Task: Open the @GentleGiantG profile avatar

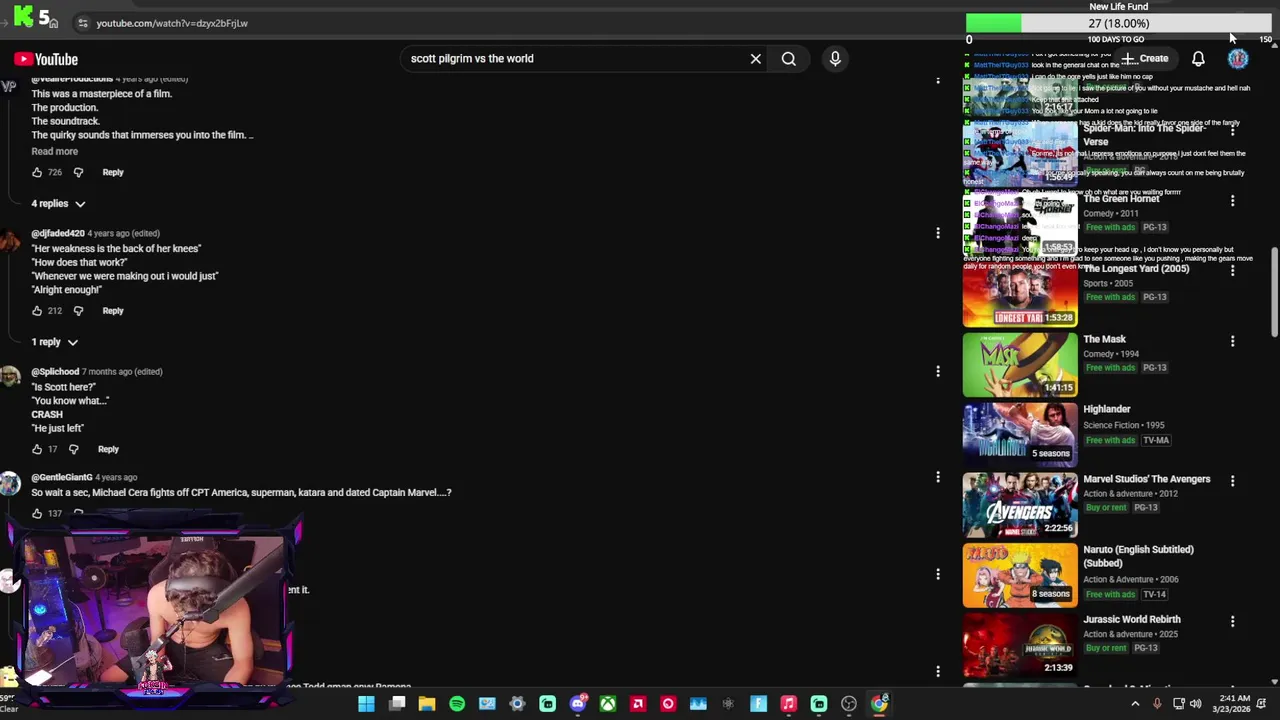Action: pyautogui.click(x=9, y=484)
